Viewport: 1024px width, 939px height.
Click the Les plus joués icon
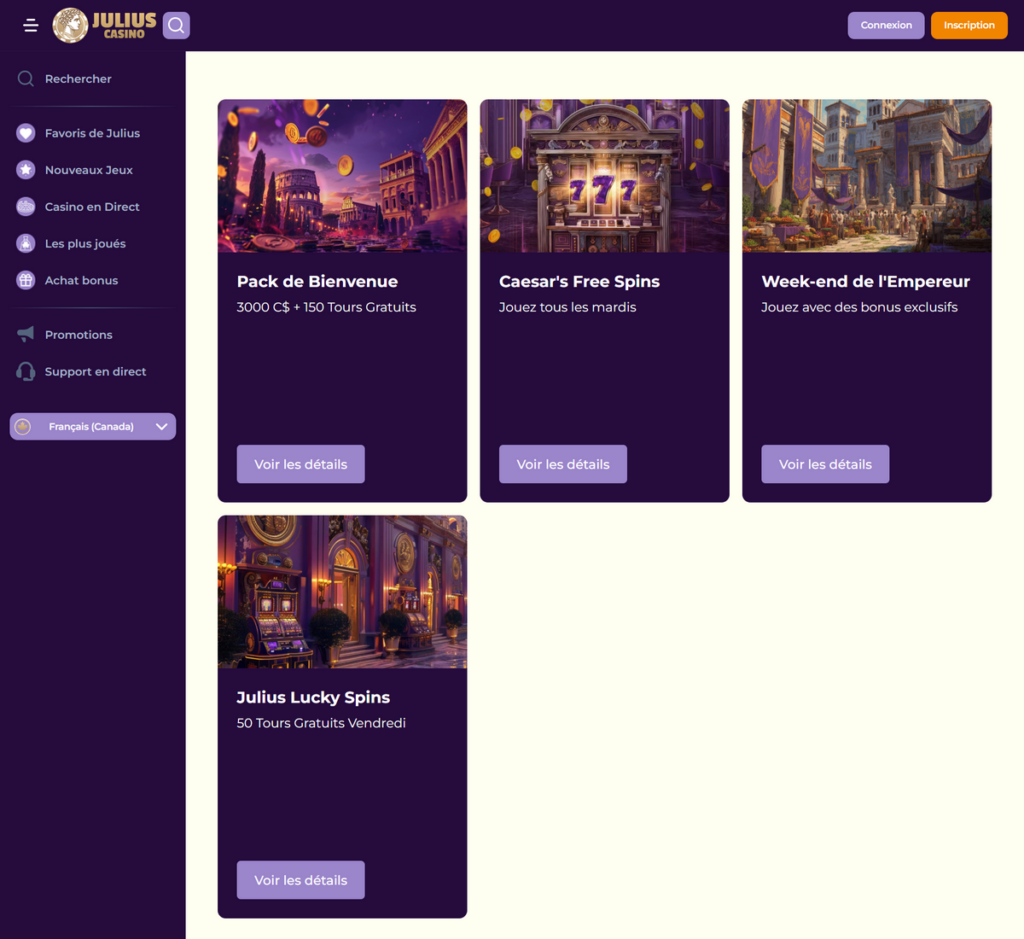(x=26, y=244)
